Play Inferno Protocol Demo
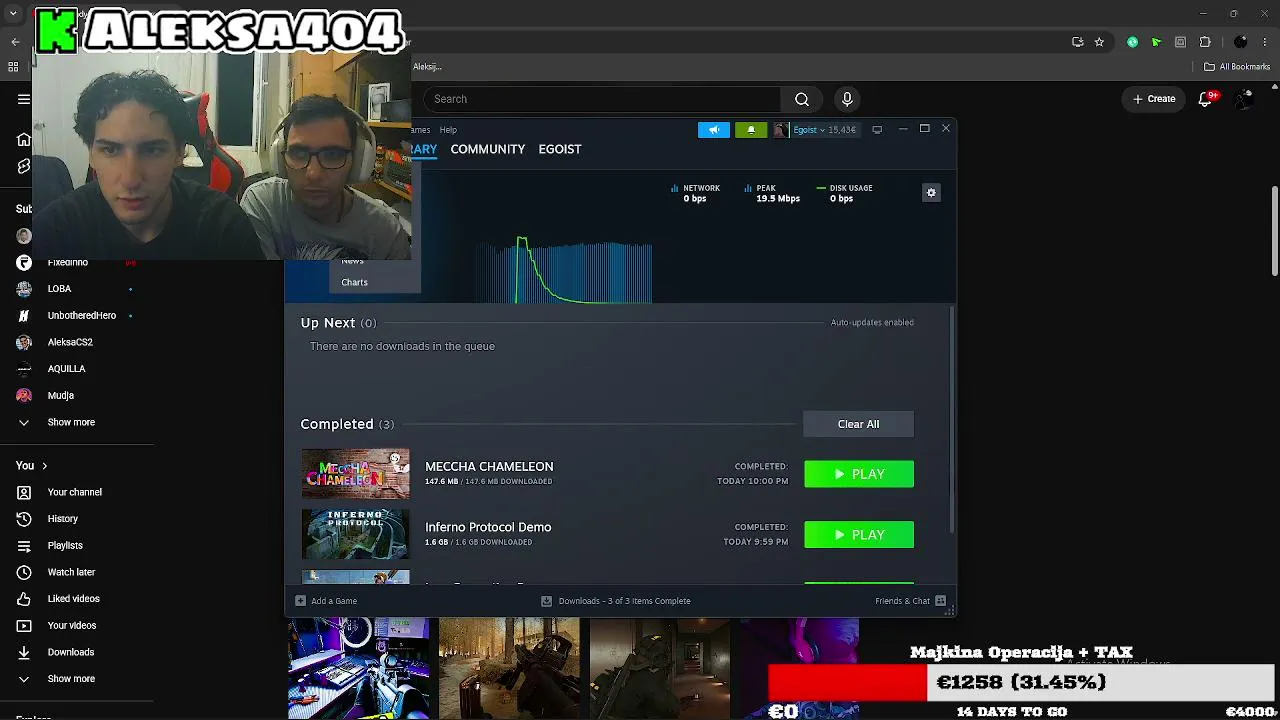Image resolution: width=1280 pixels, height=720 pixels. tap(859, 535)
